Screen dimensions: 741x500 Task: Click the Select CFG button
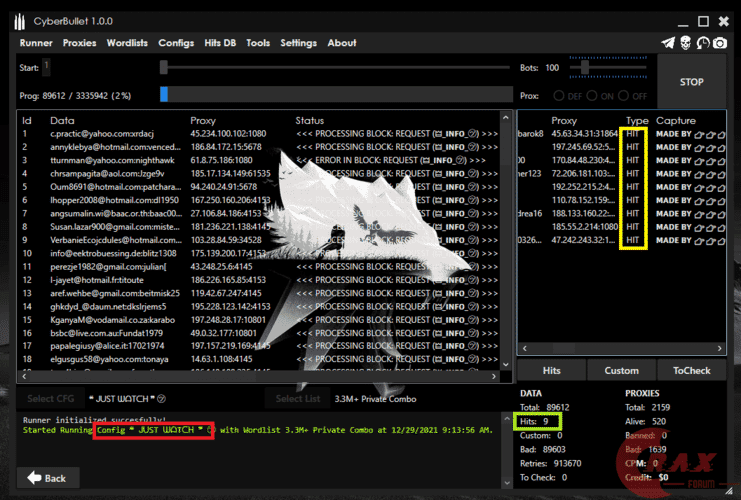(x=51, y=398)
